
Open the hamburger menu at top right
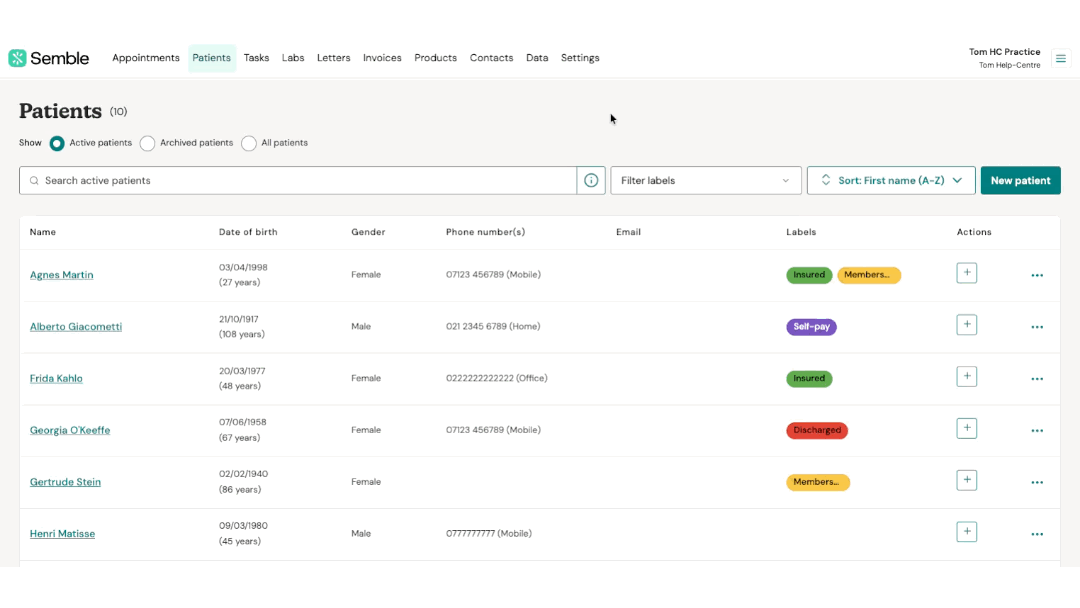pyautogui.click(x=1061, y=58)
